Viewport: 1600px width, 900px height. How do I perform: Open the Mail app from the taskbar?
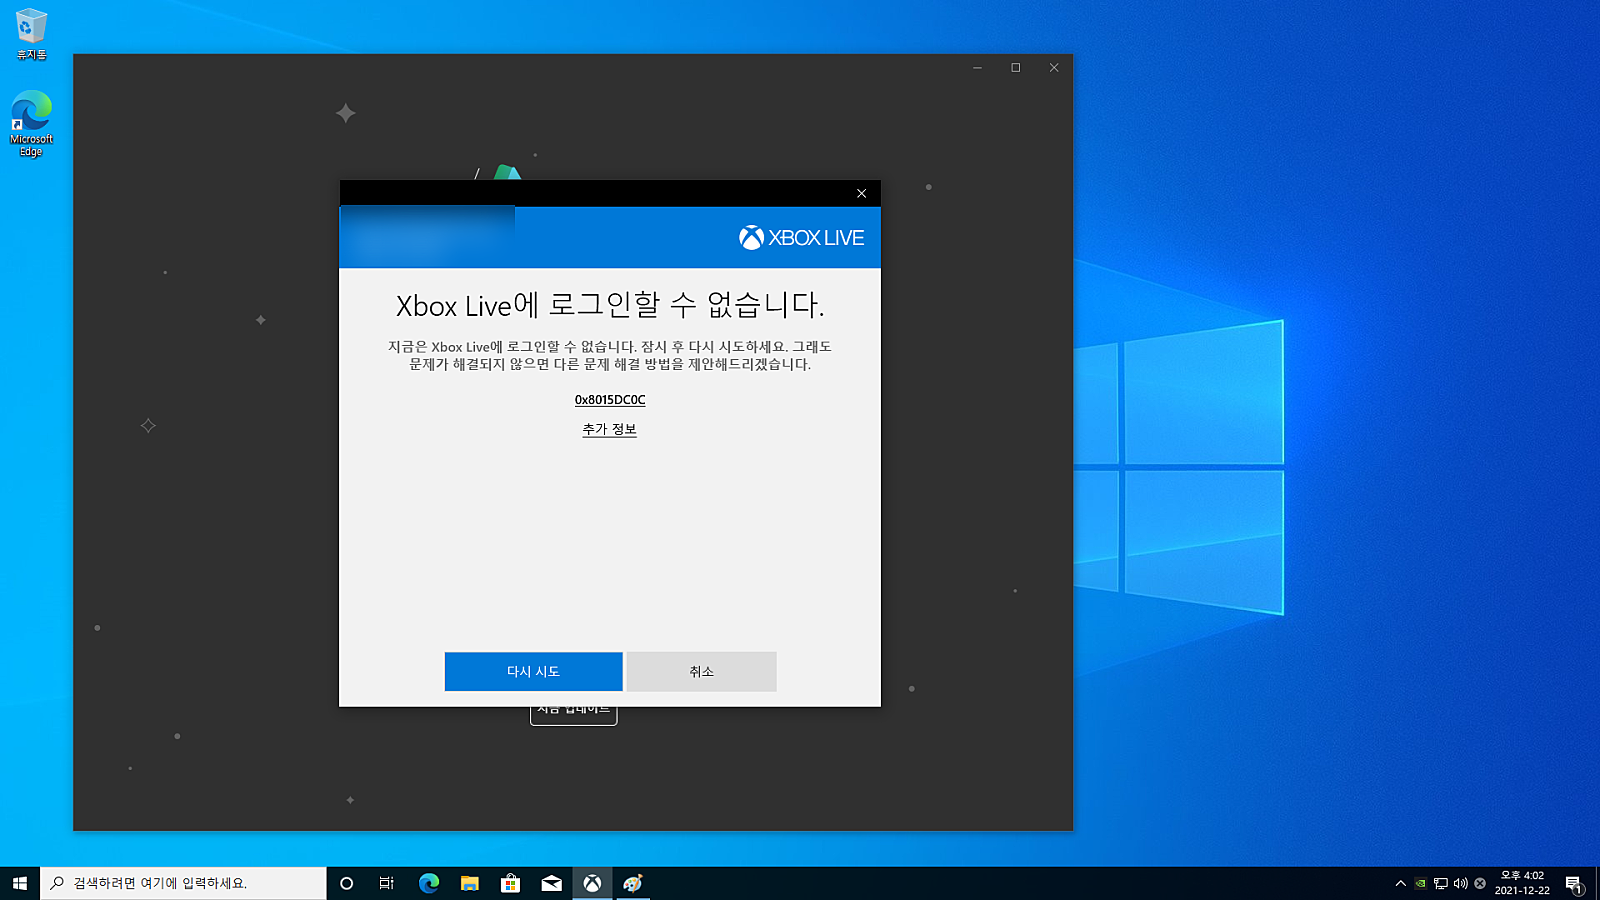click(552, 883)
